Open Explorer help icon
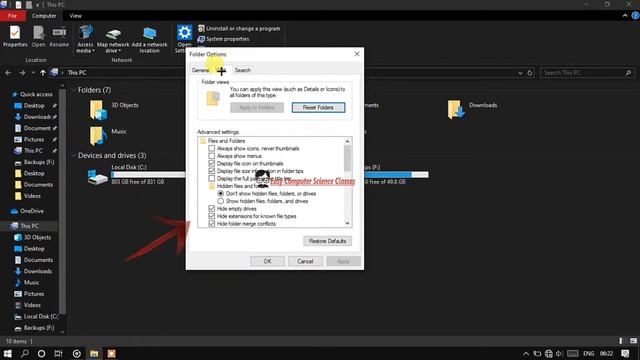This screenshot has width=640, height=360. tap(635, 16)
